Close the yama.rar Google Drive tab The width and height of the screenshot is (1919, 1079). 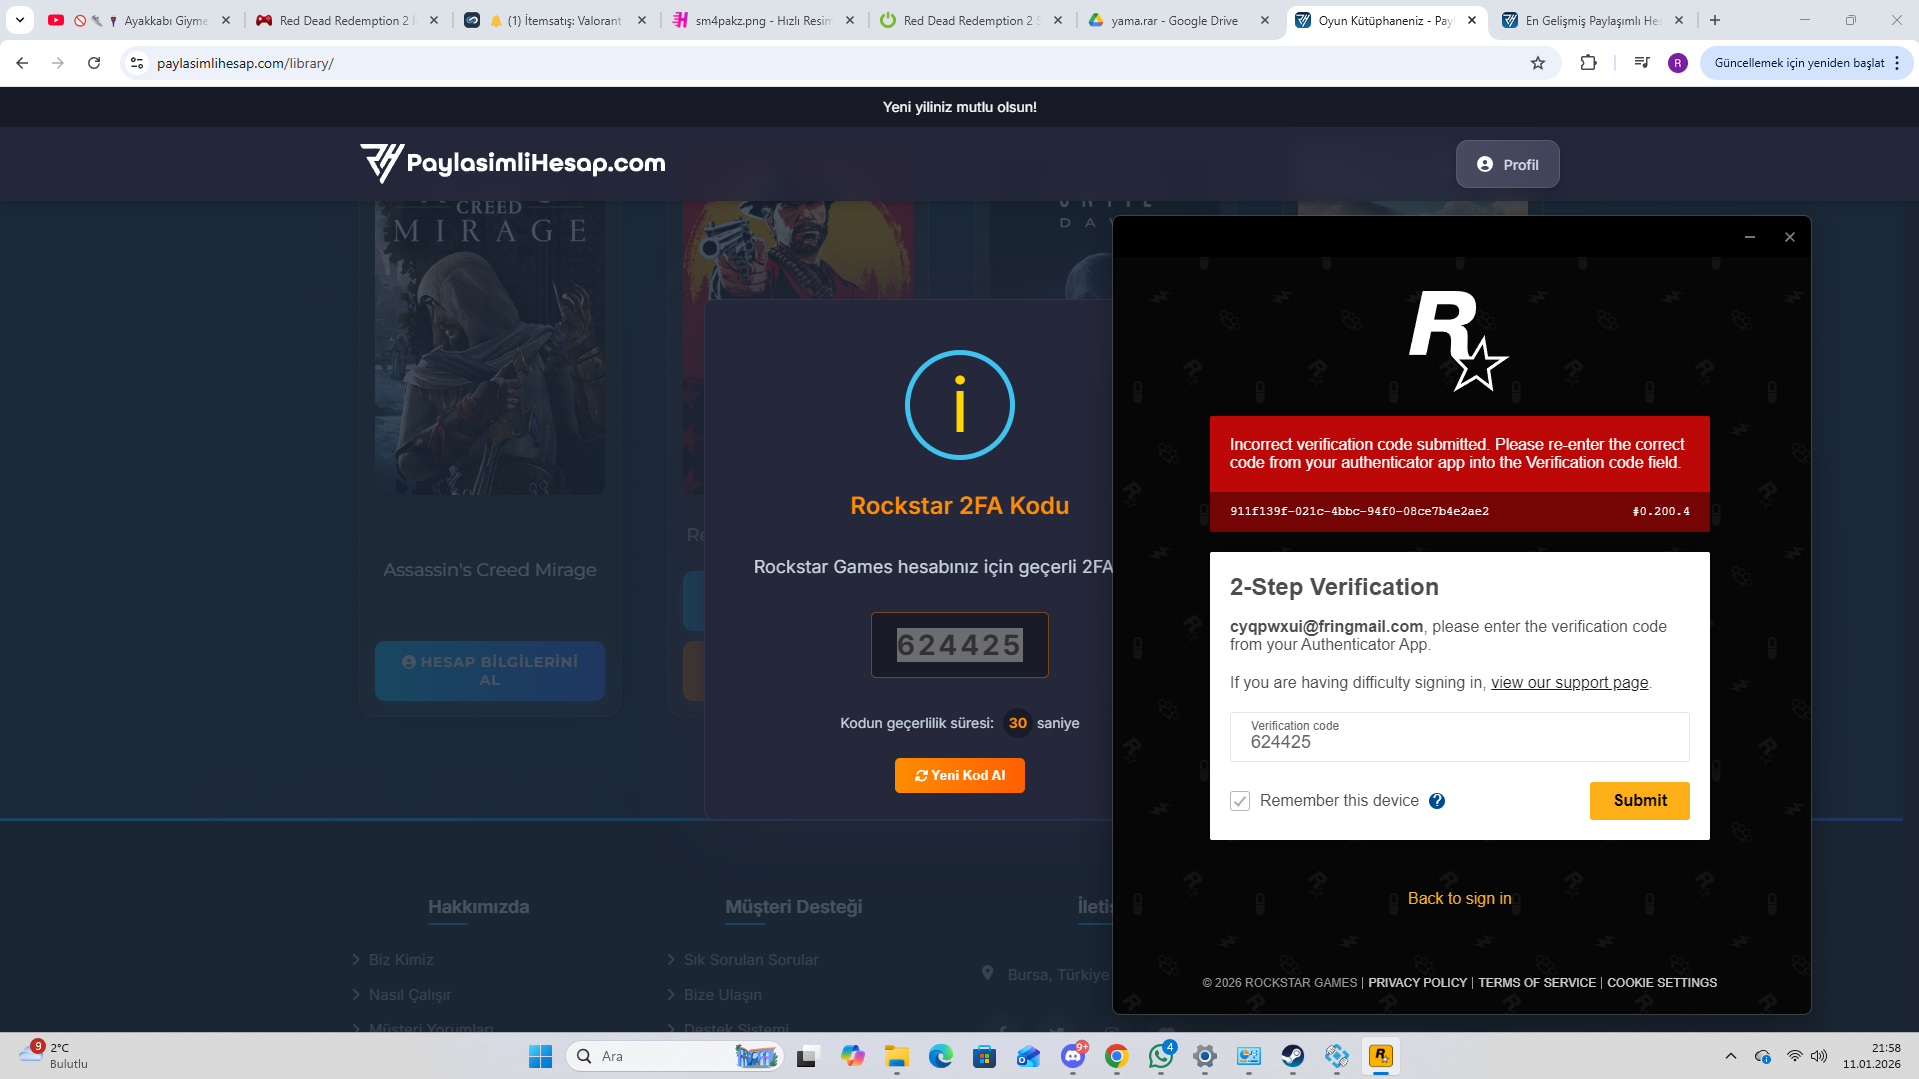[1265, 20]
